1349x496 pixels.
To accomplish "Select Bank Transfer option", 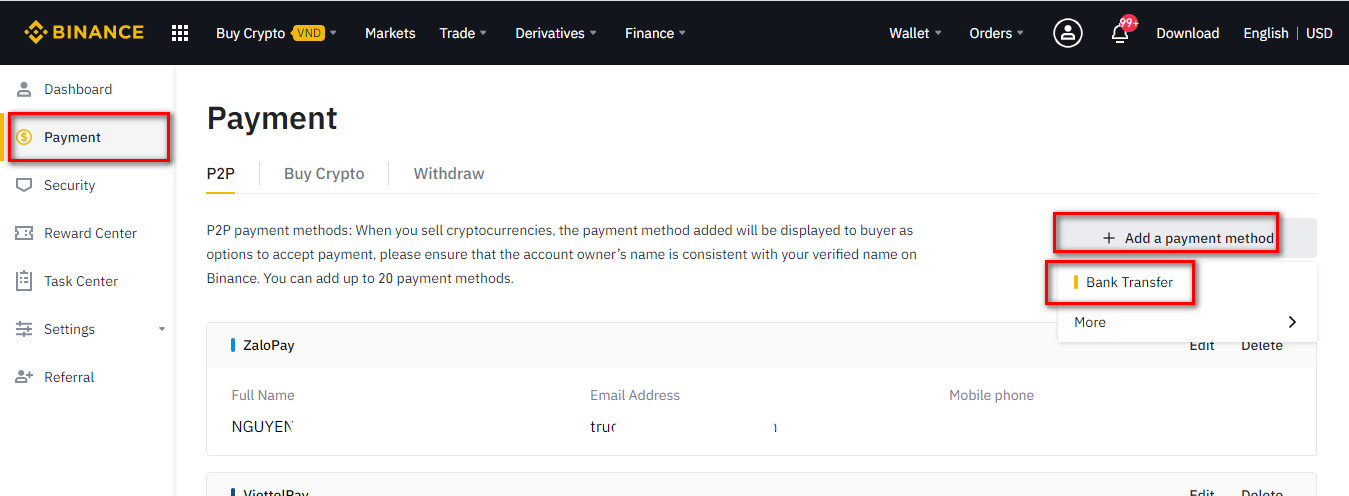I will [1129, 282].
